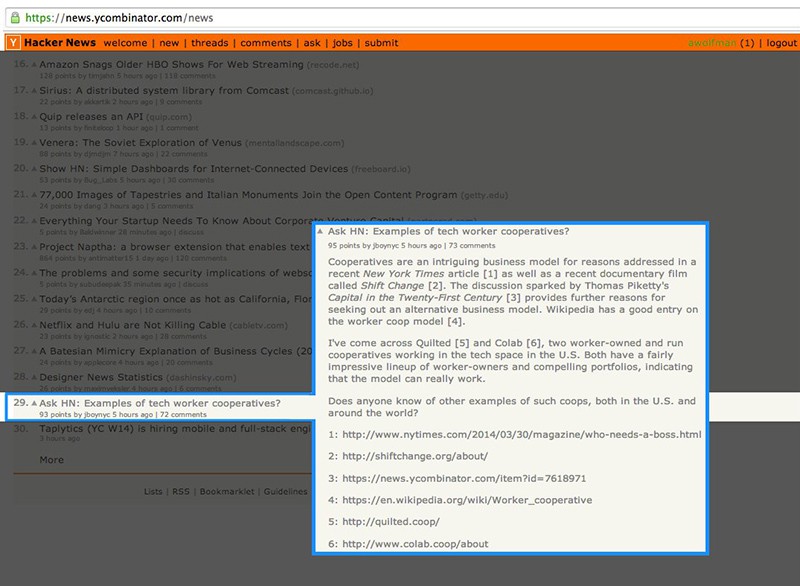Open the RSS footer link

coord(181,492)
